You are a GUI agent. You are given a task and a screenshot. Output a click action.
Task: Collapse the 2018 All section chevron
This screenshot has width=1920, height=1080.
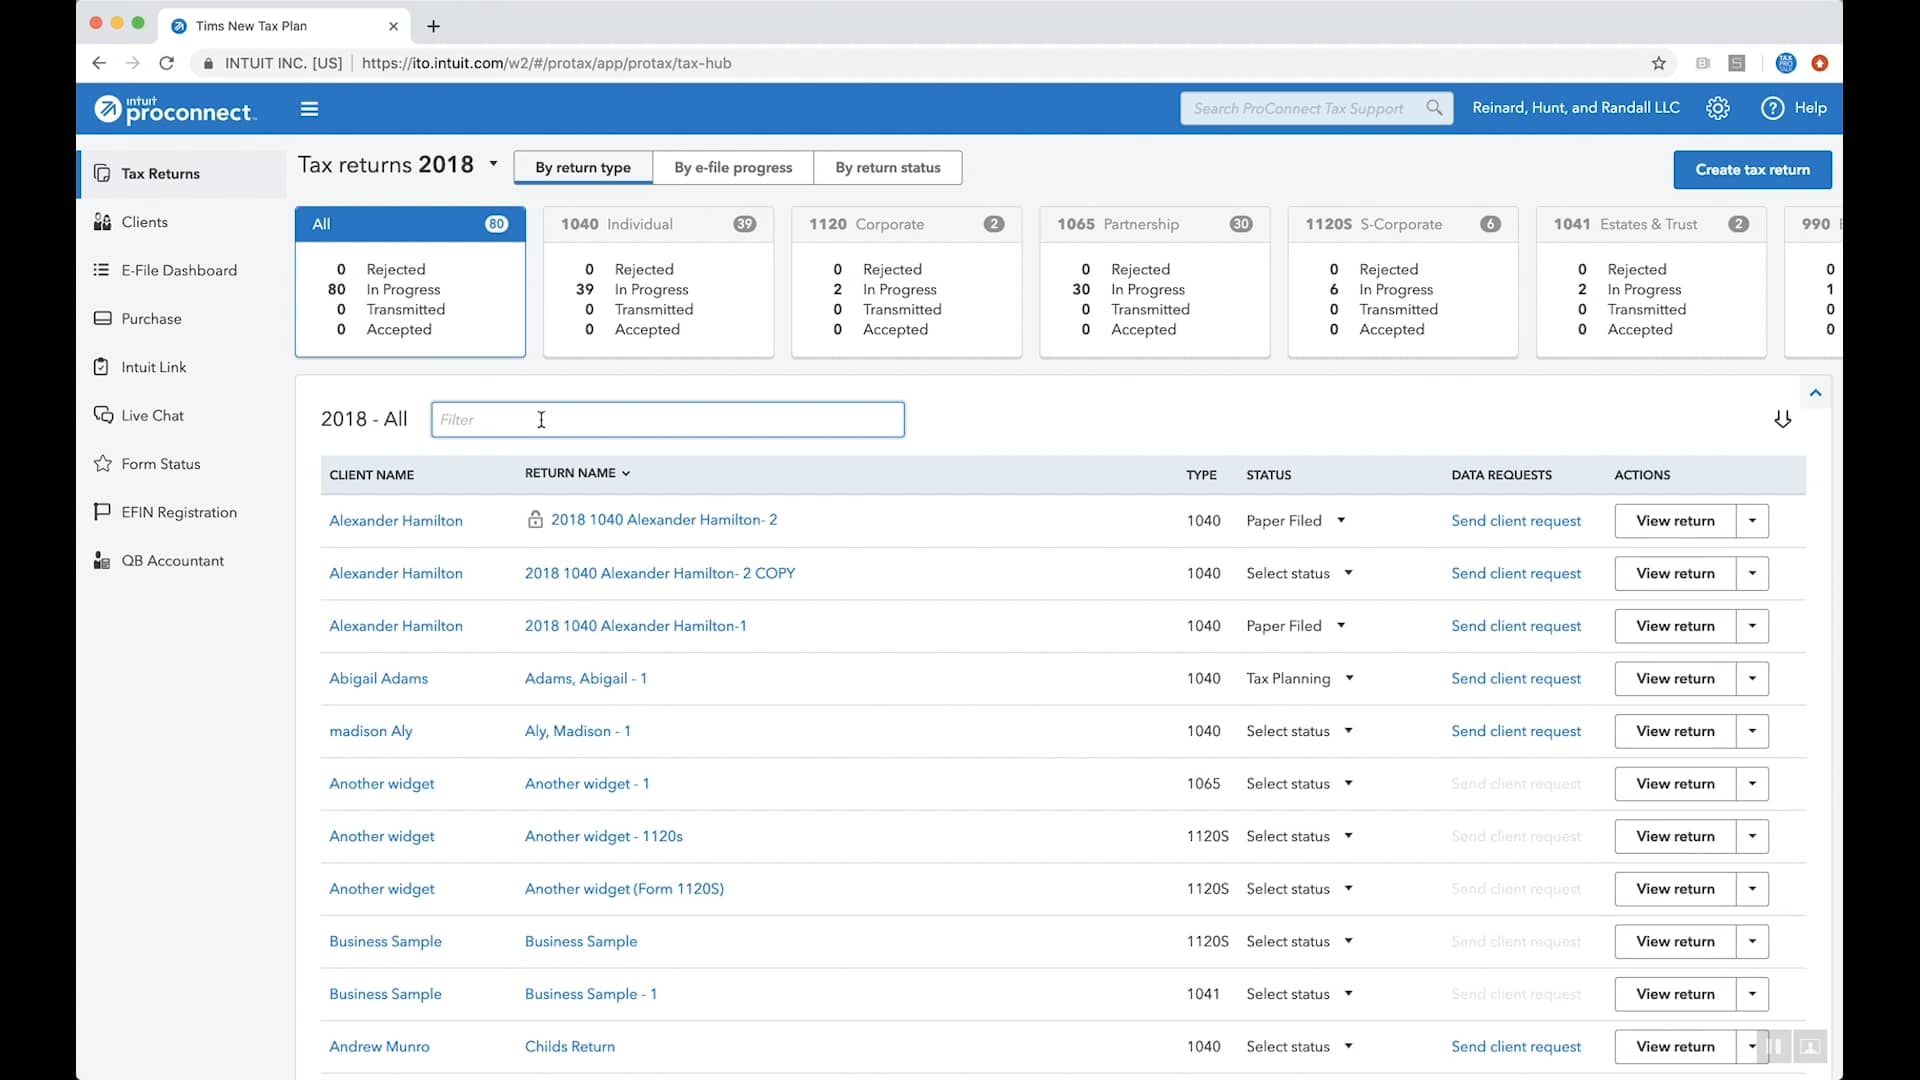pos(1816,392)
